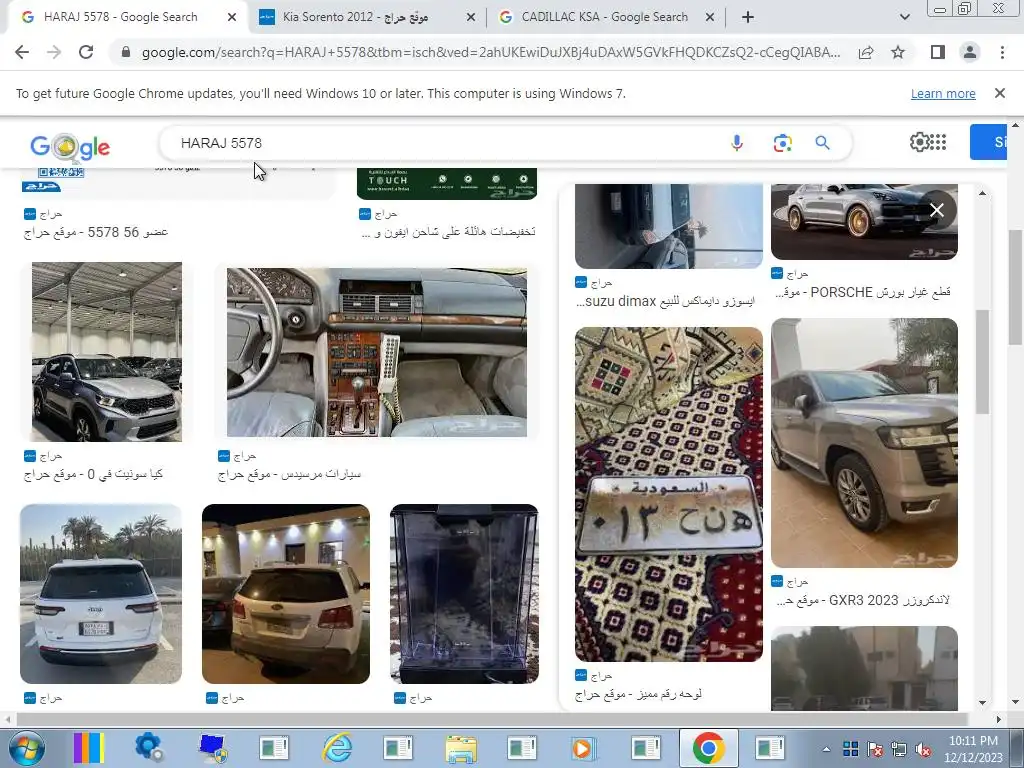The height and width of the screenshot is (768, 1024).
Task: Open Internet Explorer from the taskbar
Action: click(x=337, y=748)
